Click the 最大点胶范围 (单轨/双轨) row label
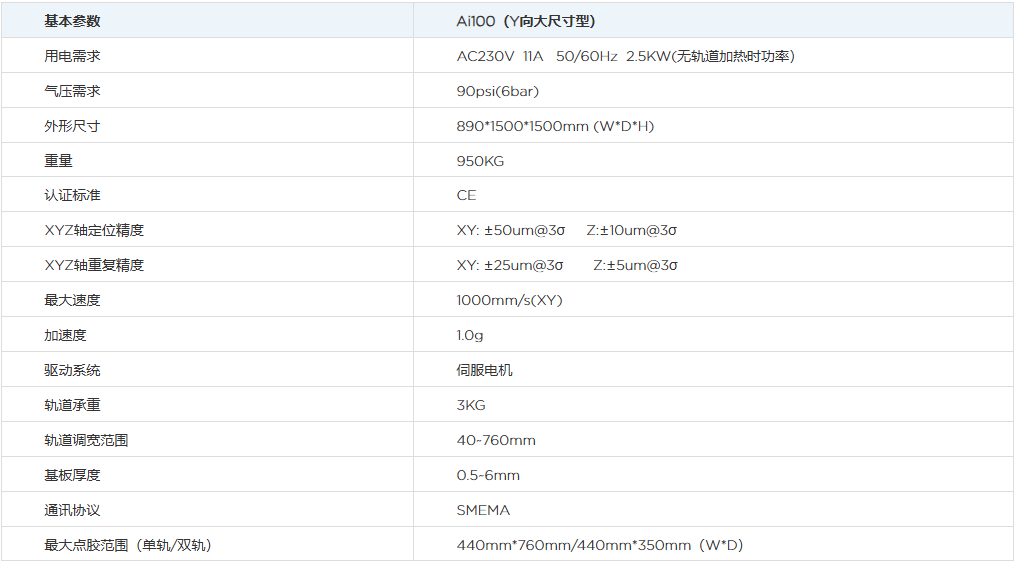 (128, 545)
